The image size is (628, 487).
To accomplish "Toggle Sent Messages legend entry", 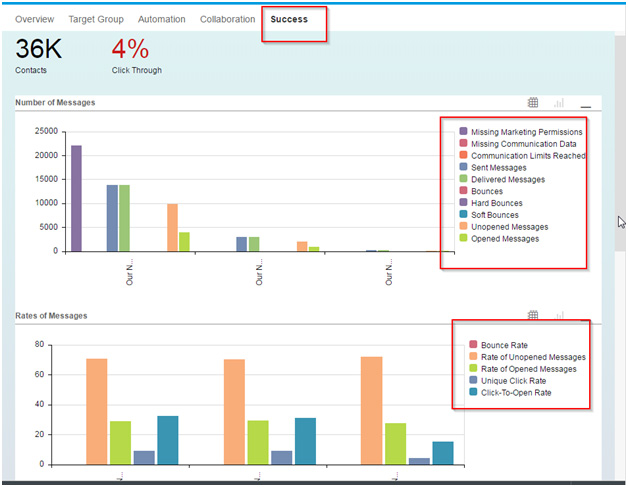I will click(x=493, y=167).
